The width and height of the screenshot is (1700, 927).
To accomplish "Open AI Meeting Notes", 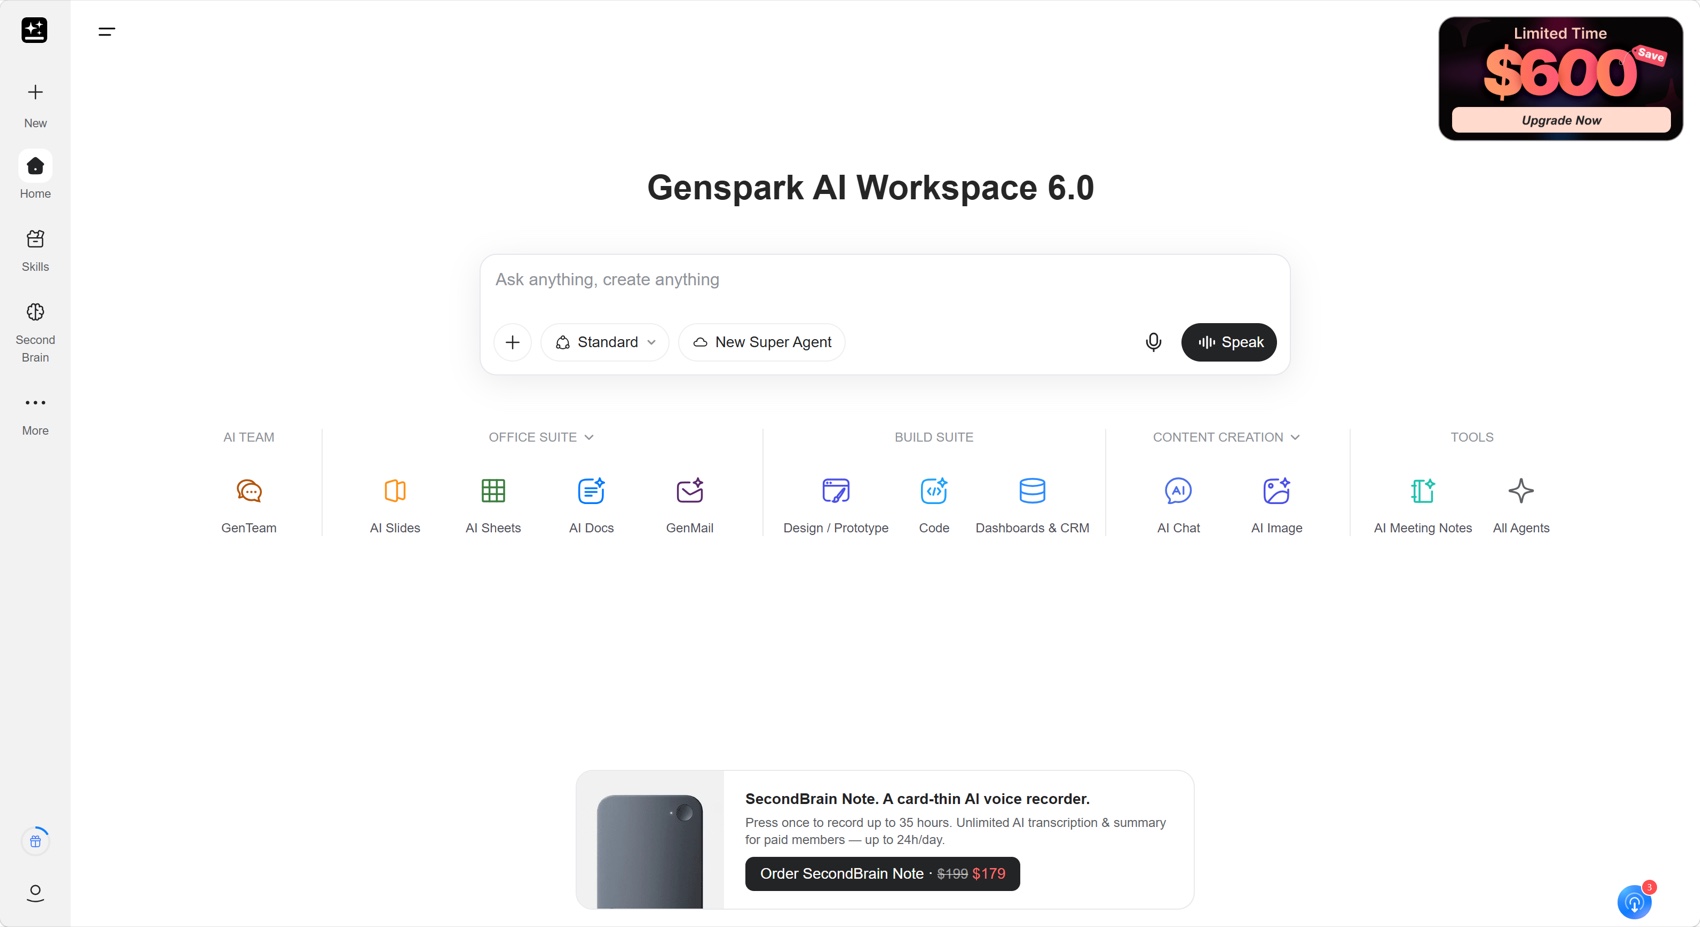I will (x=1423, y=506).
